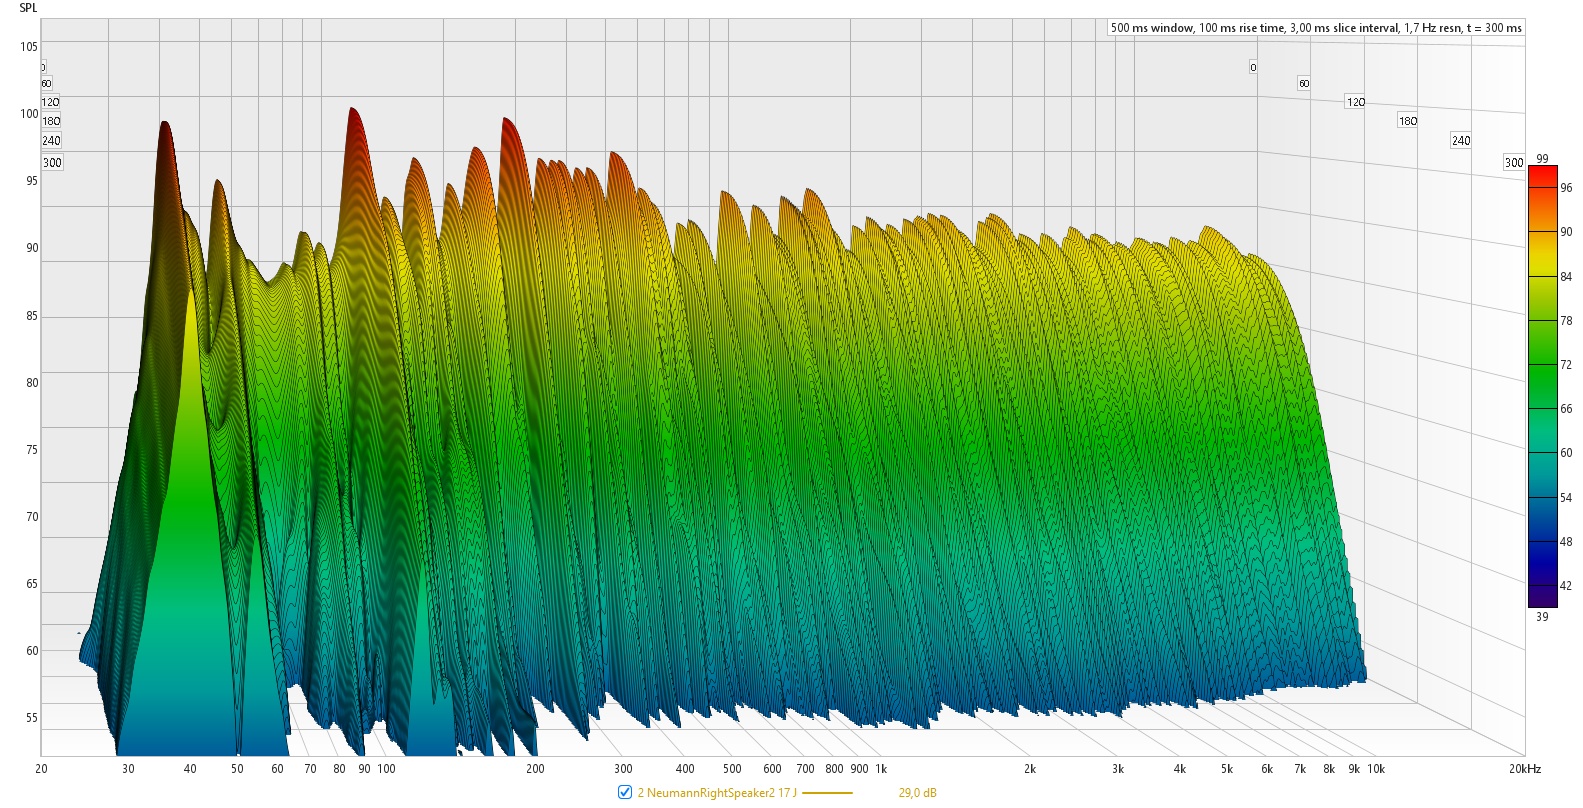
Task: Click the 99 maximum label above colour scale
Action: tap(1542, 159)
